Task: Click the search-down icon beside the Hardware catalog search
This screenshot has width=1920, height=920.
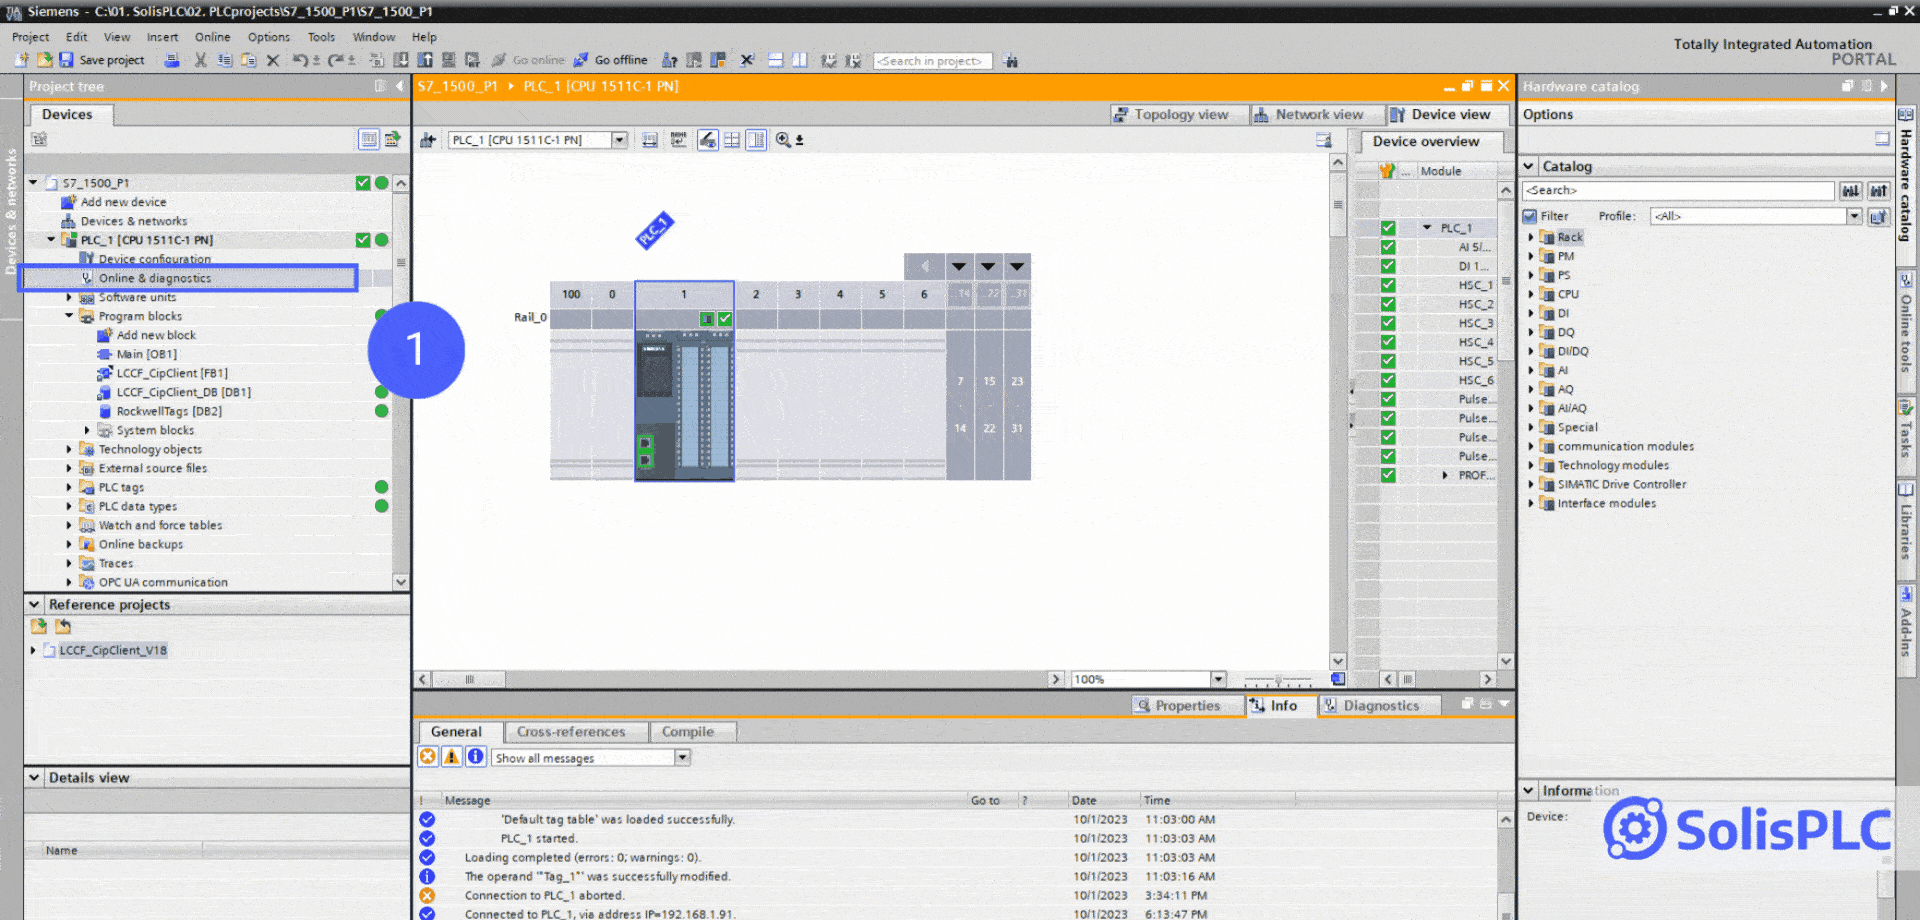Action: [x=1851, y=190]
